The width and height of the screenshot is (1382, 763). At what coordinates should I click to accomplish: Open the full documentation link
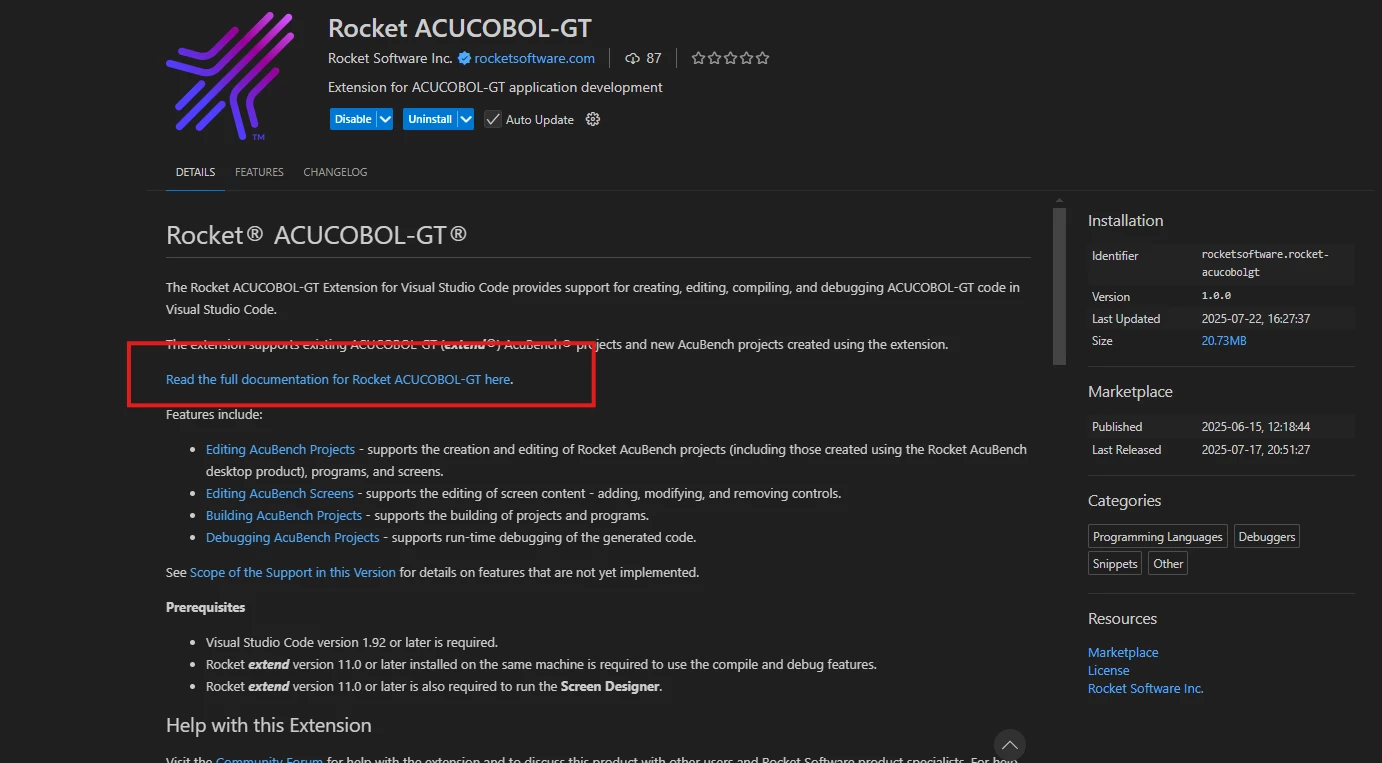[338, 379]
